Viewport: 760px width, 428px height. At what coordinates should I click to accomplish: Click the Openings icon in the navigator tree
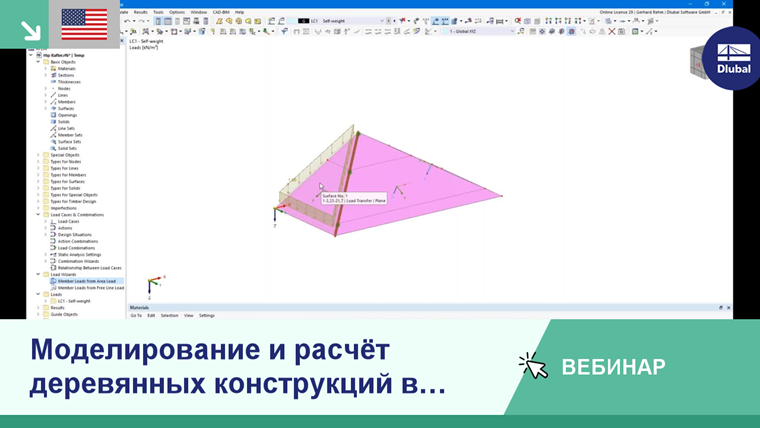pyautogui.click(x=53, y=115)
